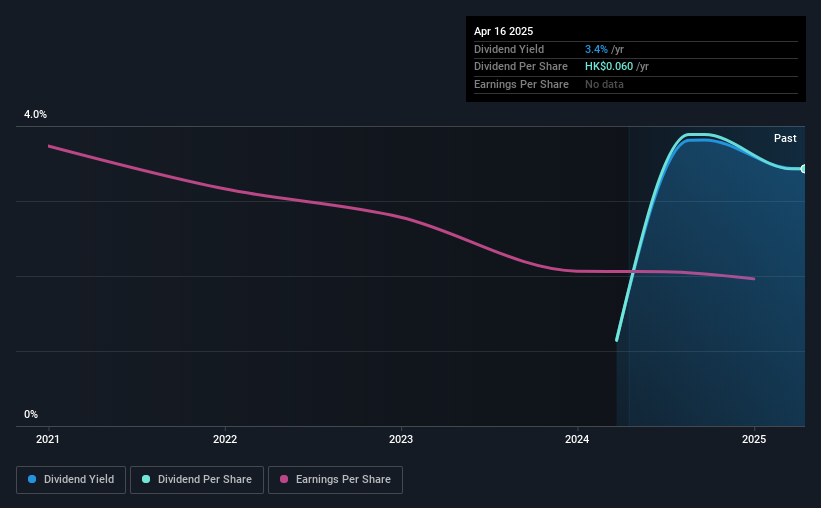The height and width of the screenshot is (508, 821).
Task: Click the 2025 x-axis label
Action: [x=754, y=439]
